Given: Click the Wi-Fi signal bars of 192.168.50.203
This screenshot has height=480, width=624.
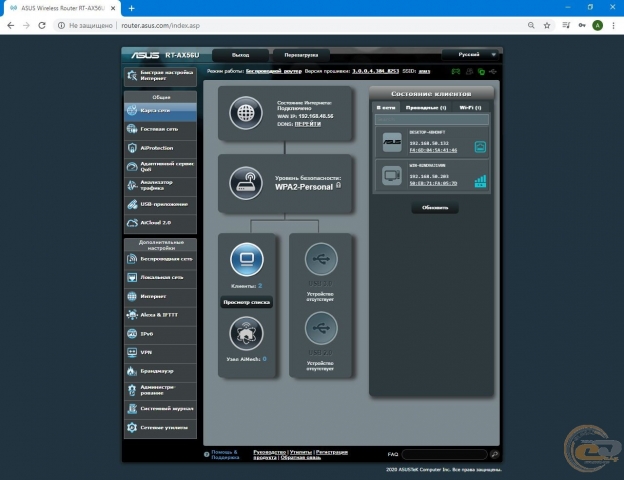Looking at the screenshot, I should click(480, 181).
